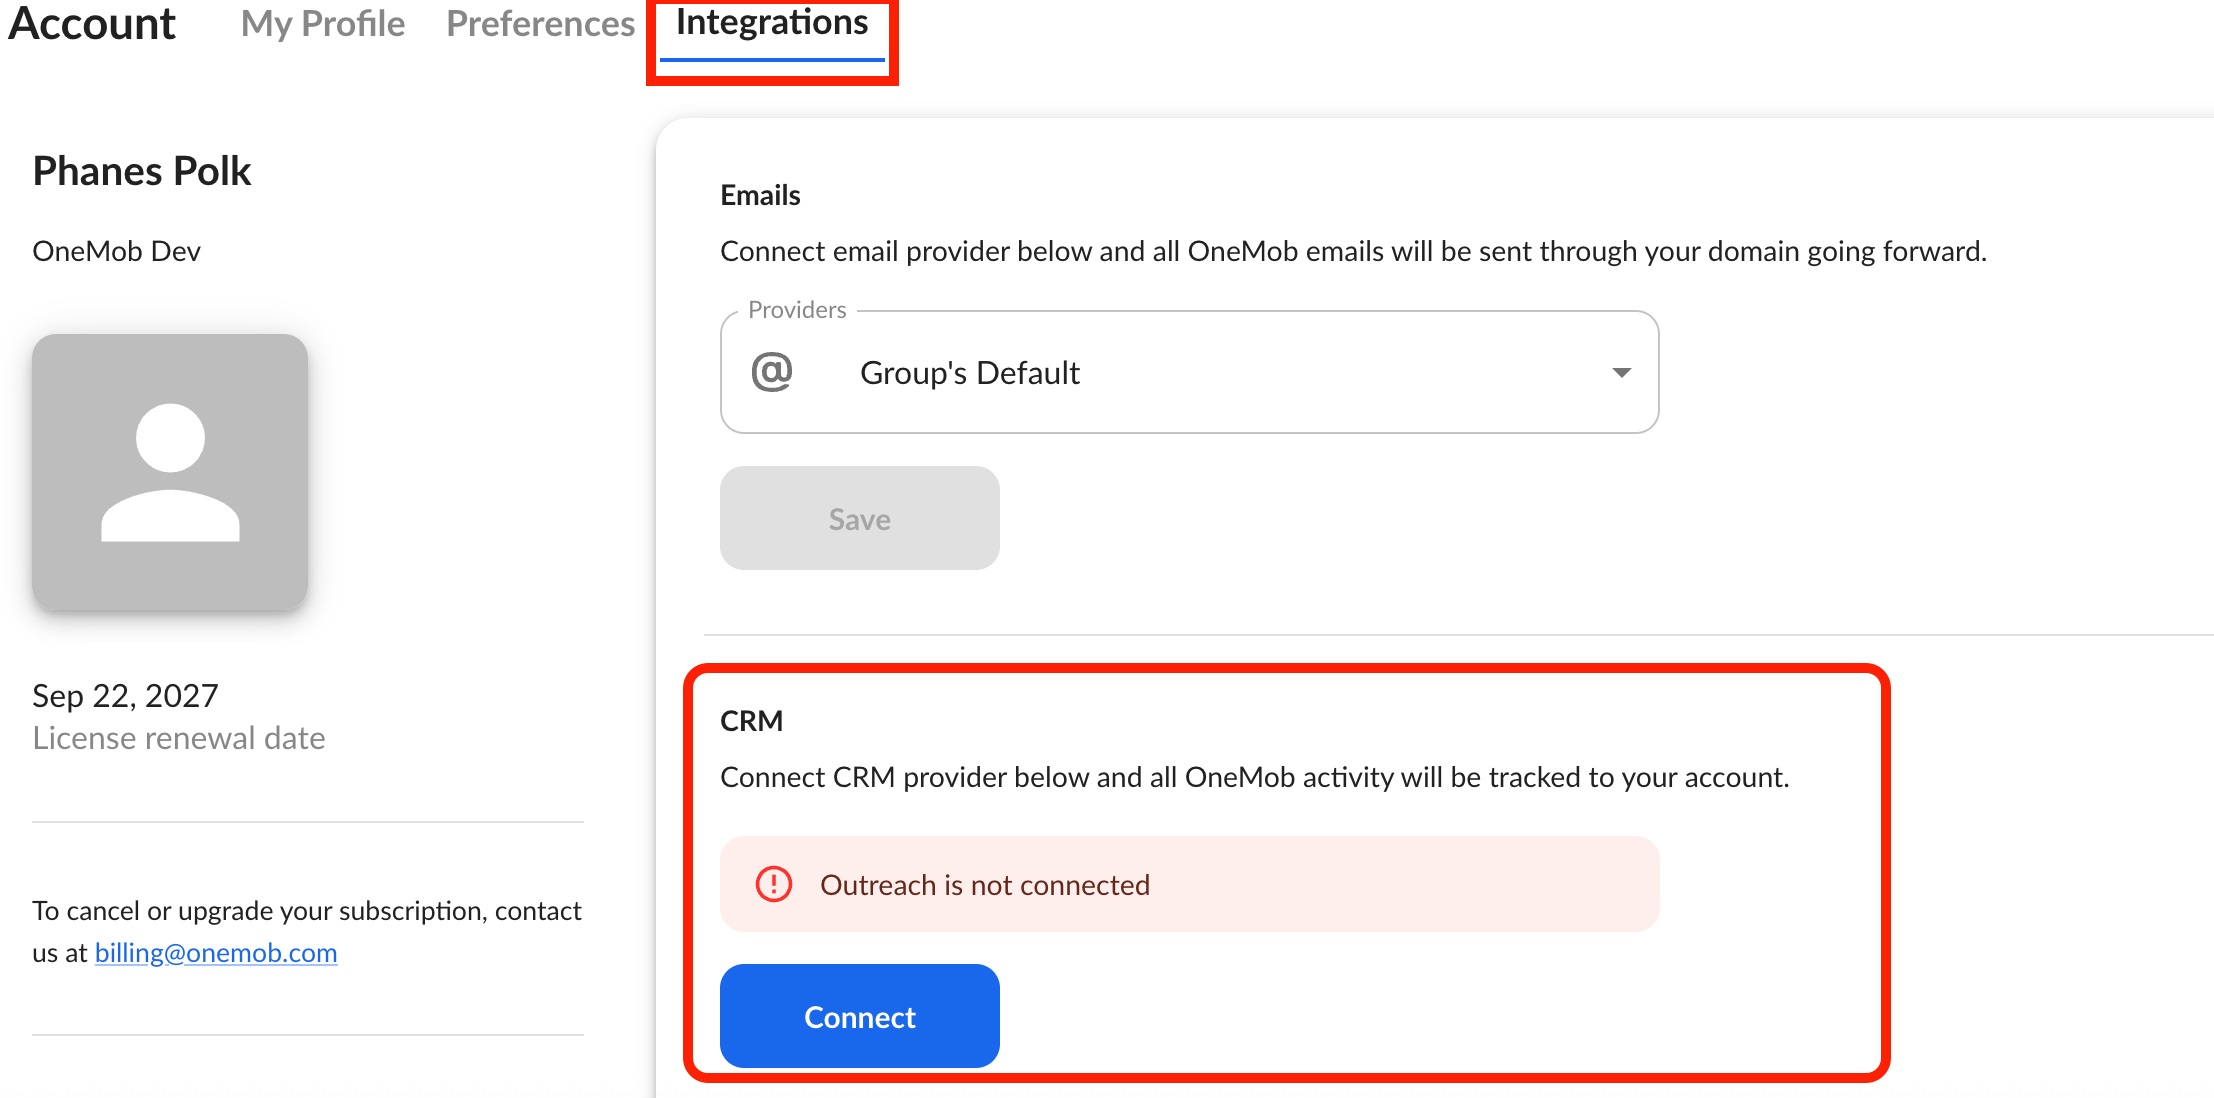Click the License renewal date label
Viewport: 2214px width, 1098px height.
point(179,738)
